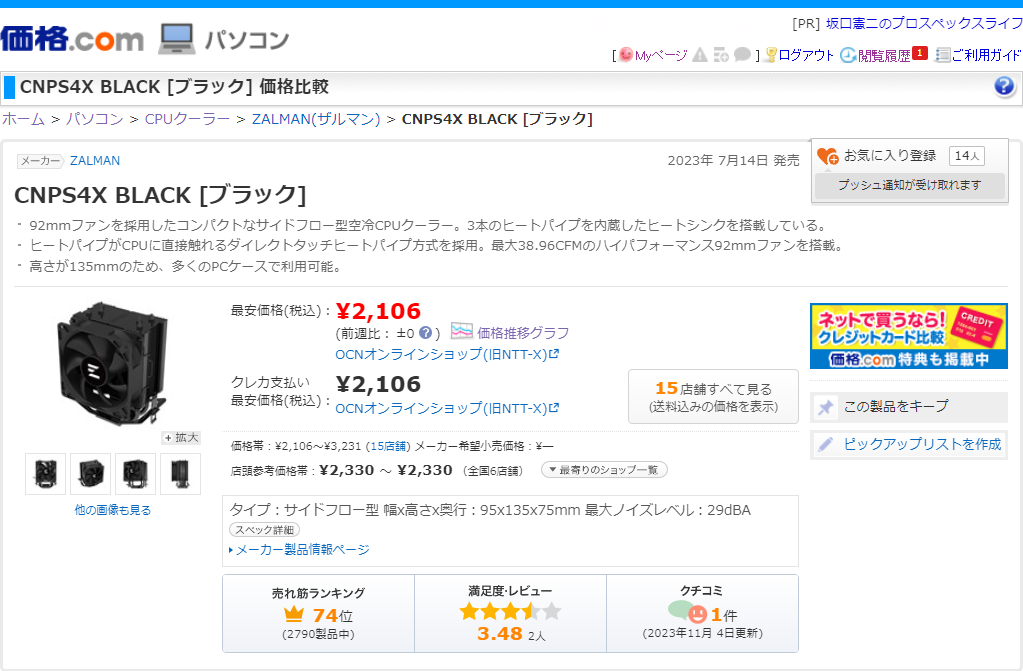Open 坂口憲二のプロスペックスライフ PR link
Image resolution: width=1023 pixels, height=671 pixels.
924,23
